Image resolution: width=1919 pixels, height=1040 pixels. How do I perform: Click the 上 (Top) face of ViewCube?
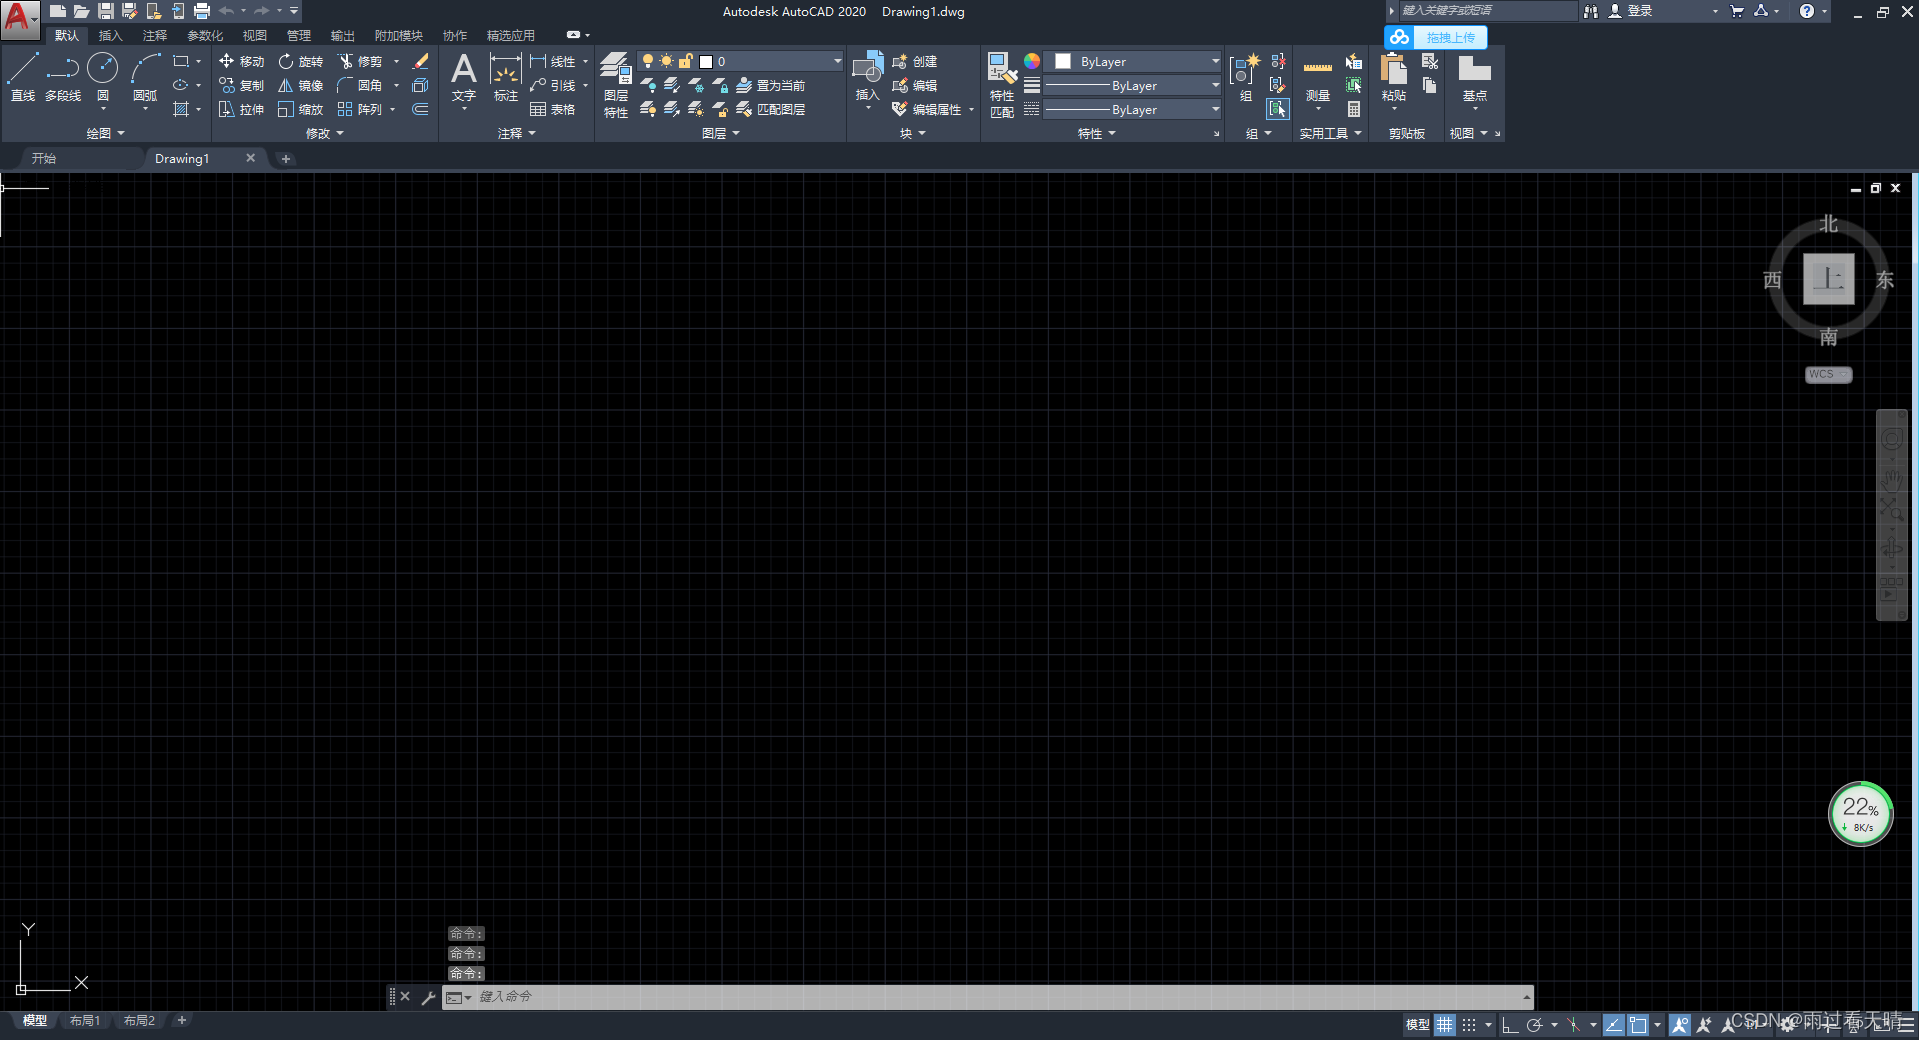click(1828, 278)
